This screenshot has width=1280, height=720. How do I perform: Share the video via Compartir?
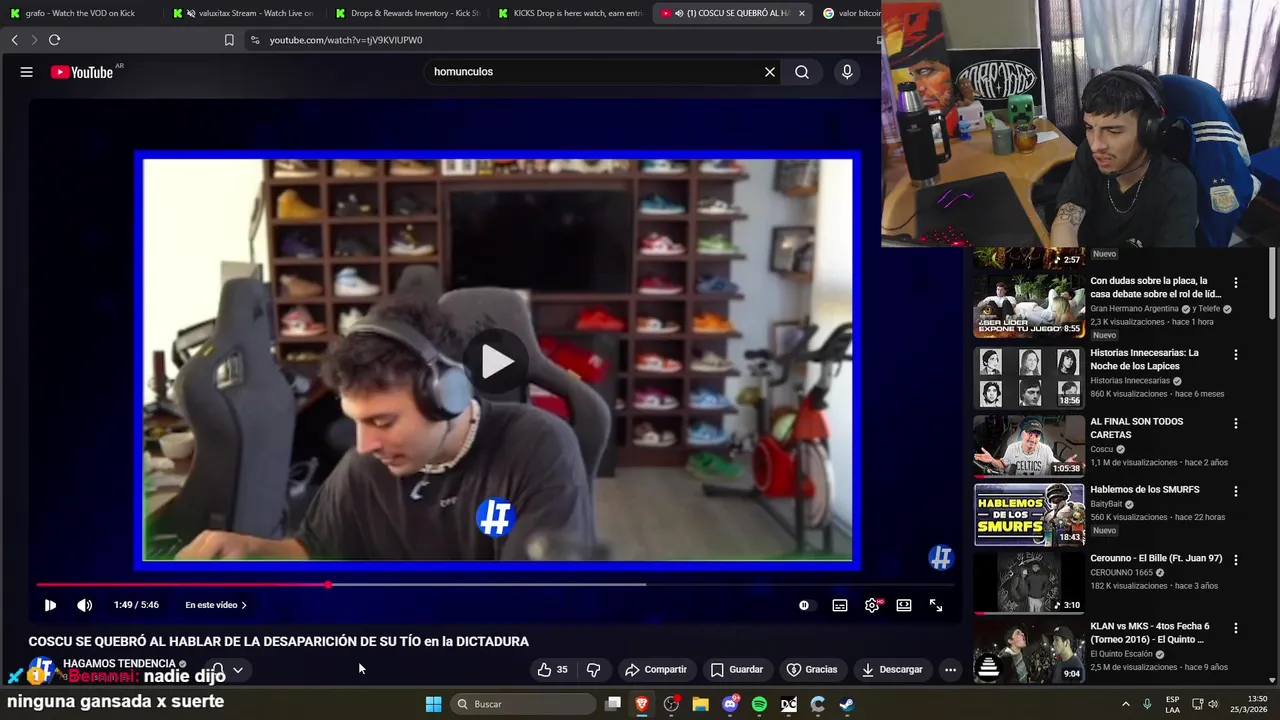(x=655, y=669)
